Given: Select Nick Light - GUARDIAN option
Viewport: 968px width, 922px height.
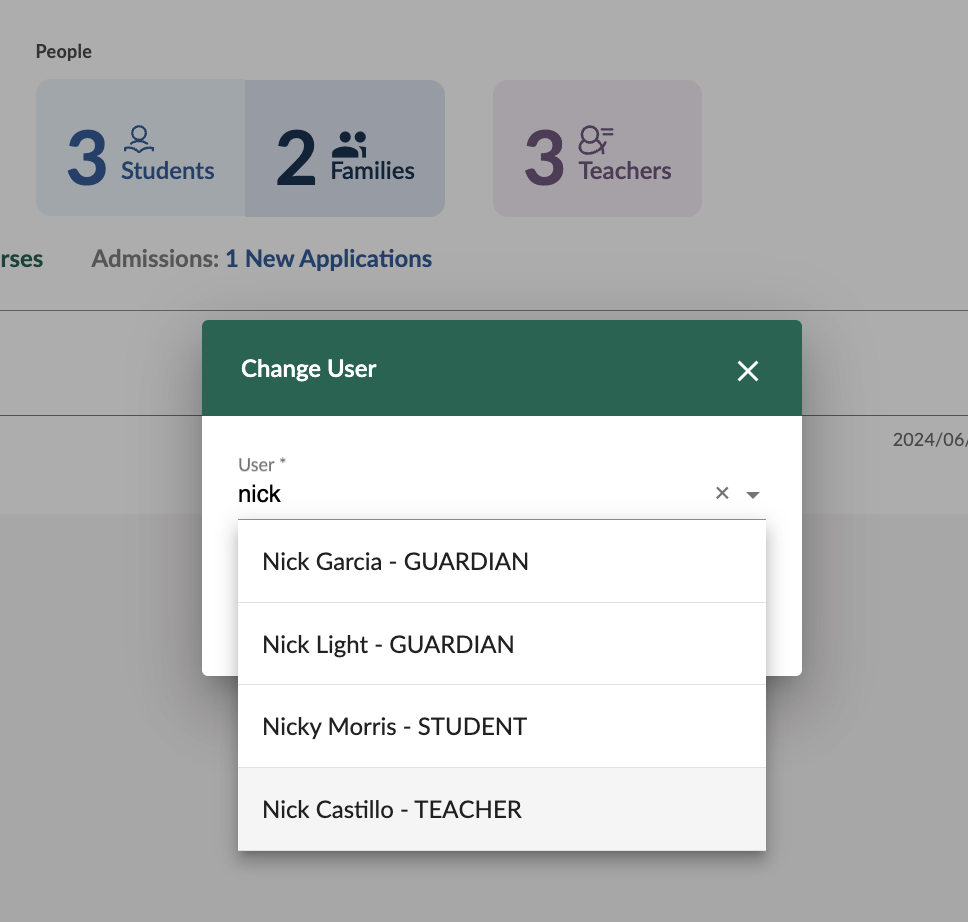Looking at the screenshot, I should click(x=502, y=644).
